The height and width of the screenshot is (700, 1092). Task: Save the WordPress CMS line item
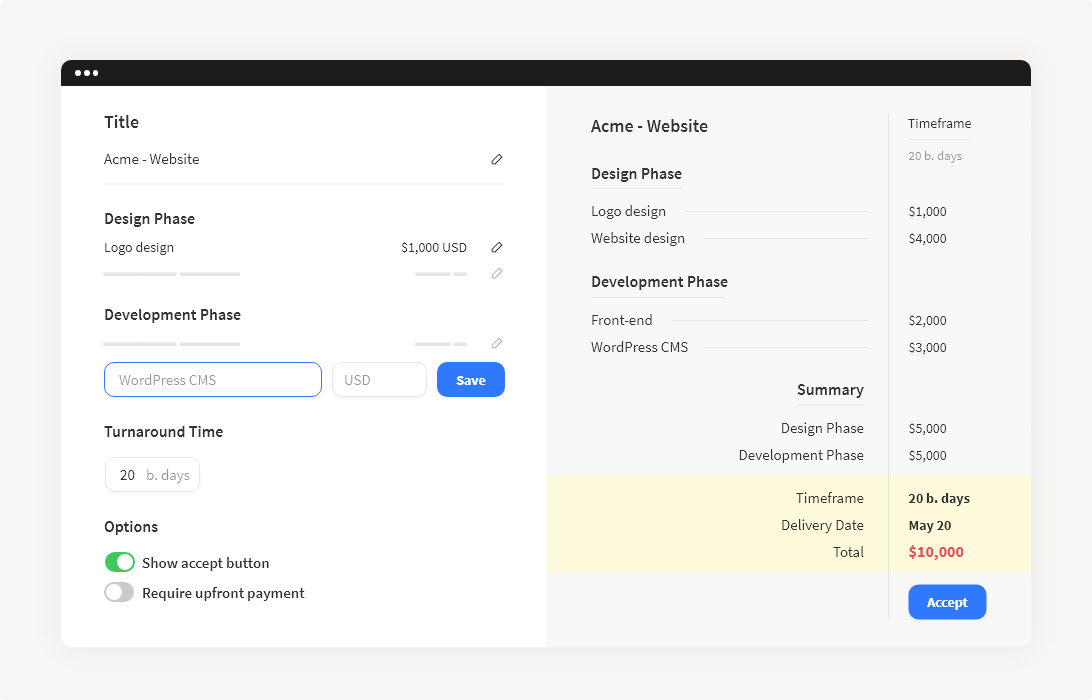click(470, 379)
